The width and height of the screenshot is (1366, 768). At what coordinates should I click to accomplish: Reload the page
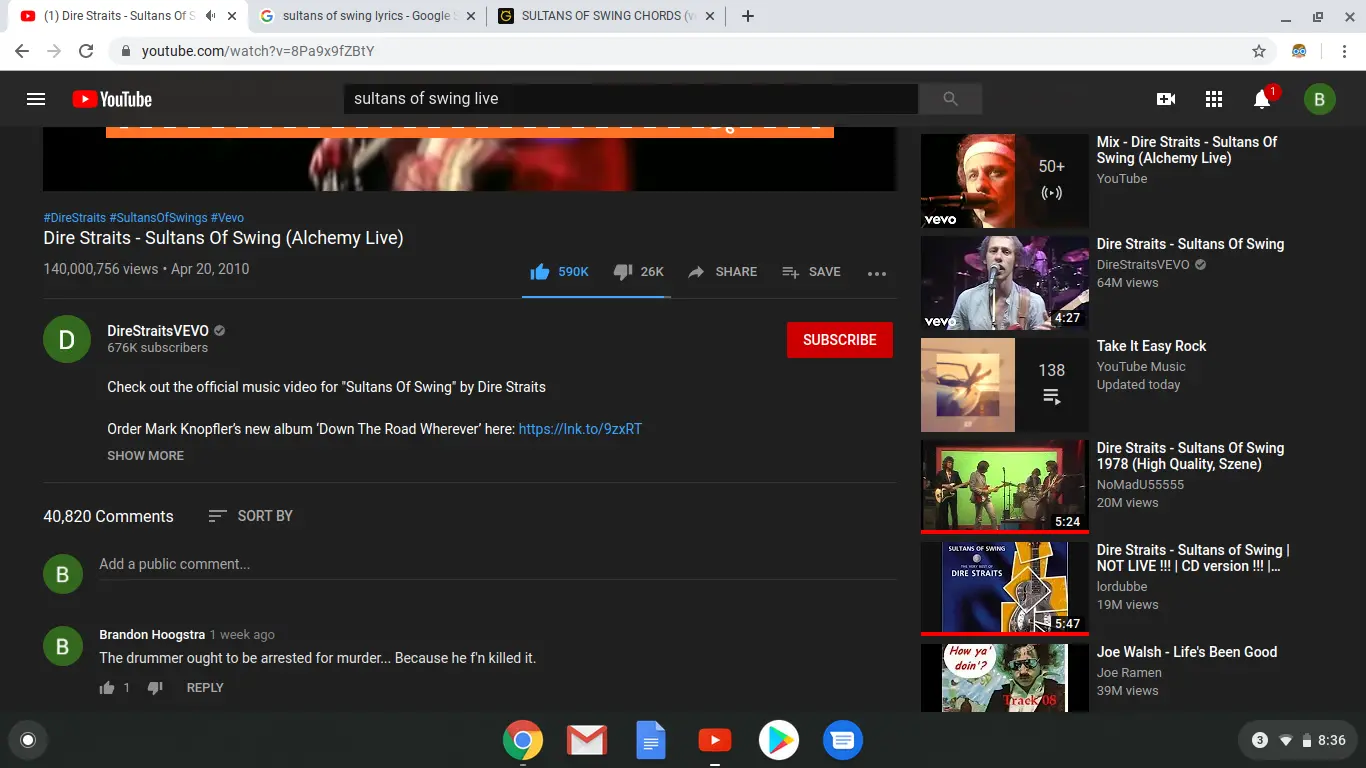point(86,51)
